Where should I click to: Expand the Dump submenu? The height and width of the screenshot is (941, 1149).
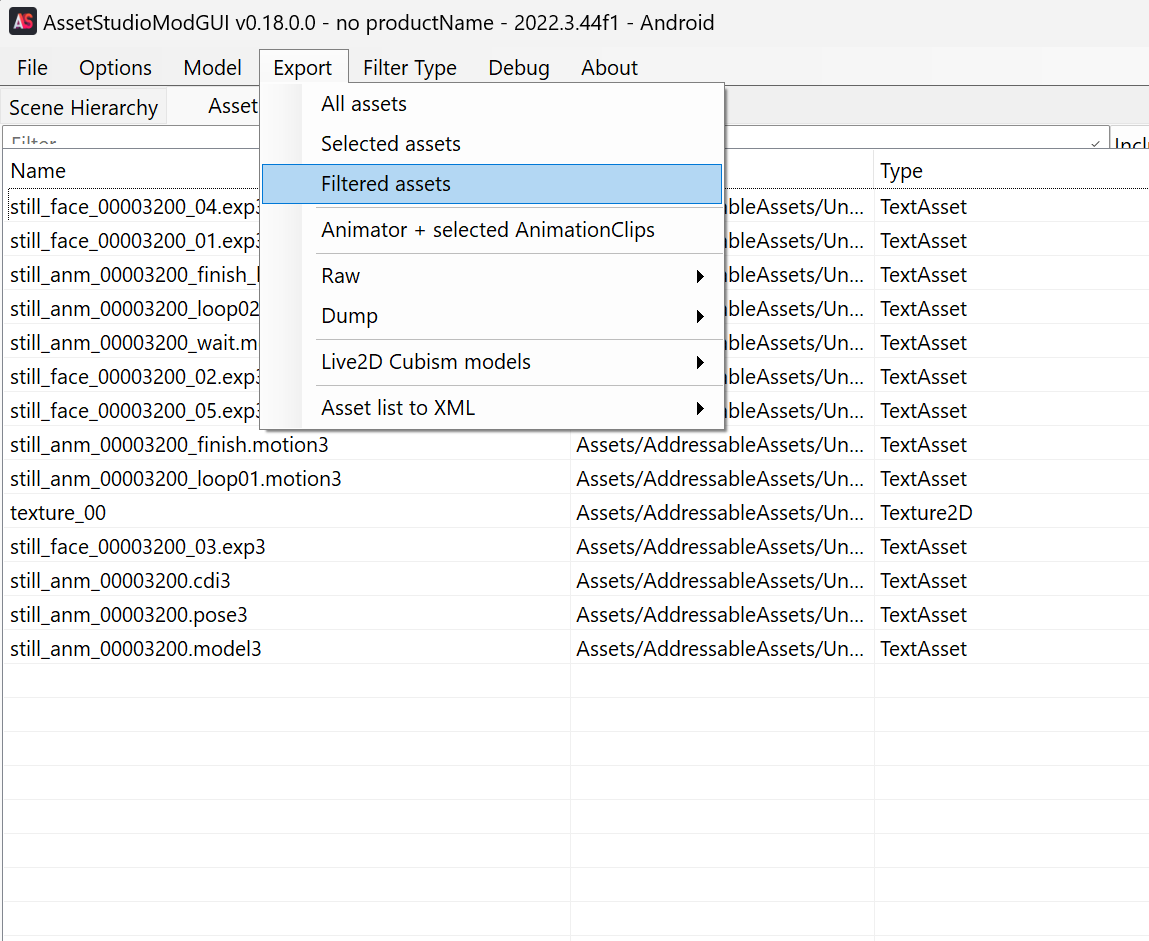[492, 316]
